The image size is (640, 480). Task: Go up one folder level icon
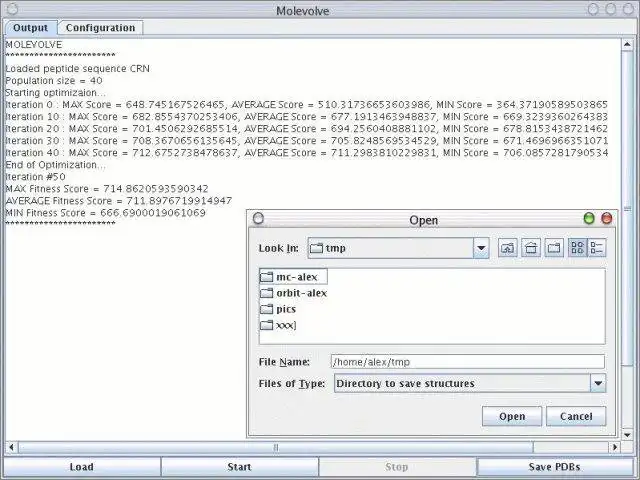507,248
